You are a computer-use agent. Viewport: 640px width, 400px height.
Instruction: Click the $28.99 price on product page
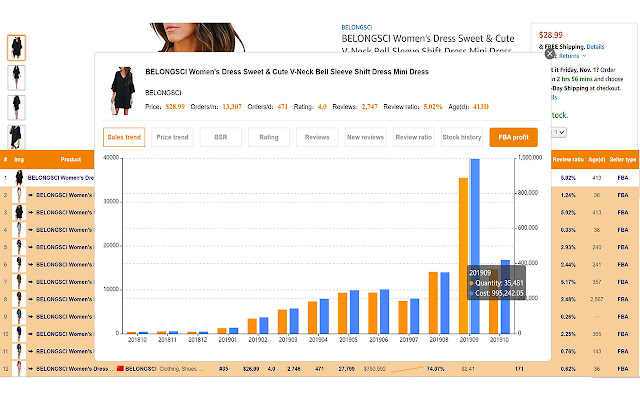tap(551, 35)
